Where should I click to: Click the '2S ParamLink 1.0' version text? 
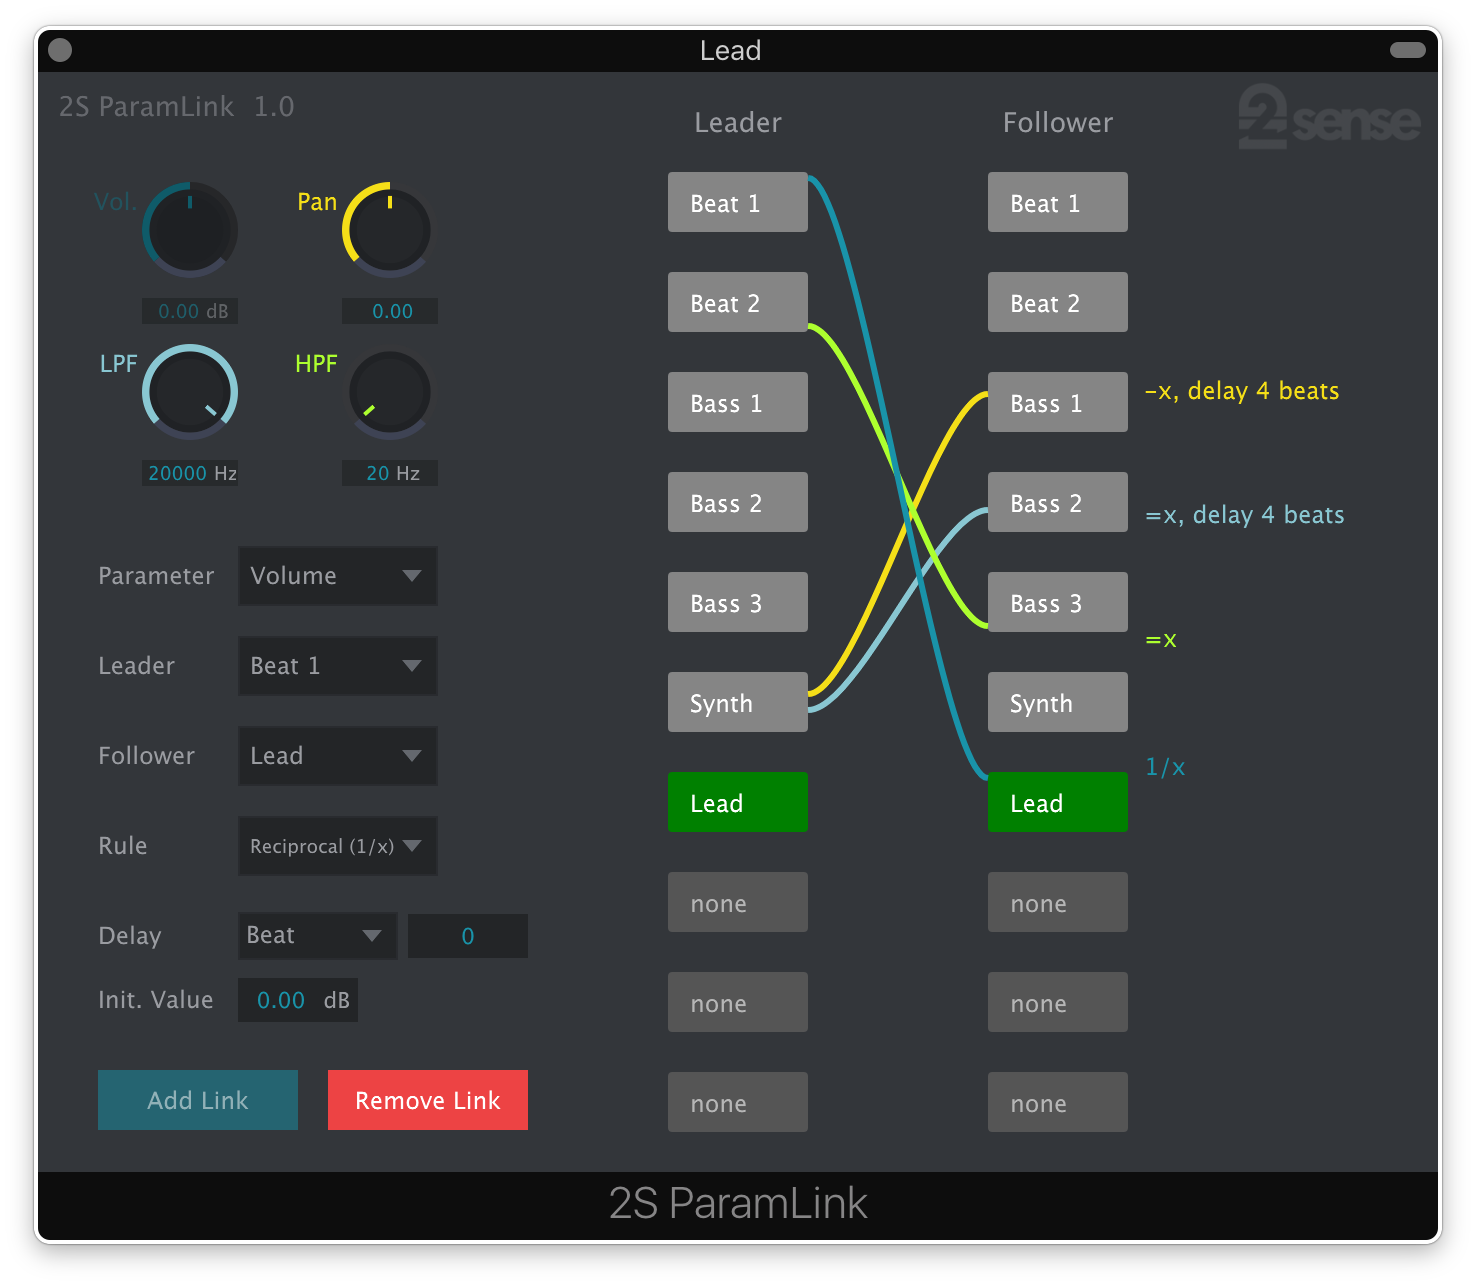[176, 107]
